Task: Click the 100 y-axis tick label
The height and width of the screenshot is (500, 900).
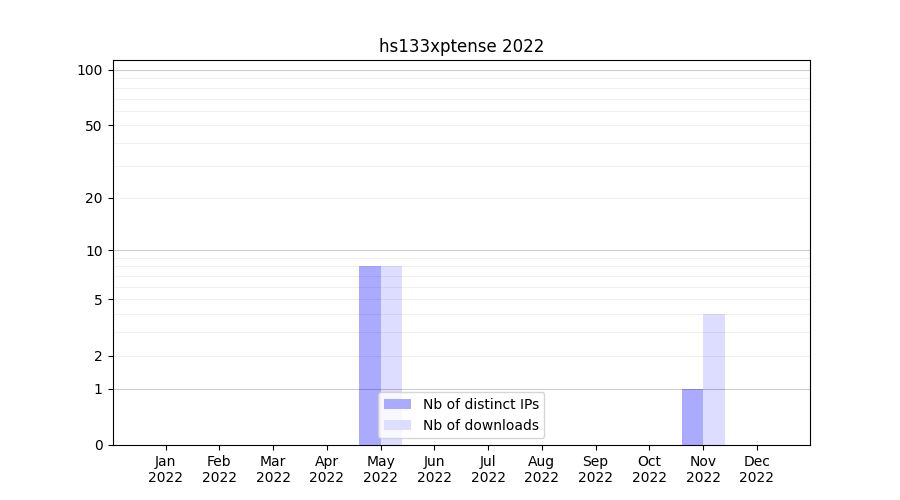Action: coord(90,70)
